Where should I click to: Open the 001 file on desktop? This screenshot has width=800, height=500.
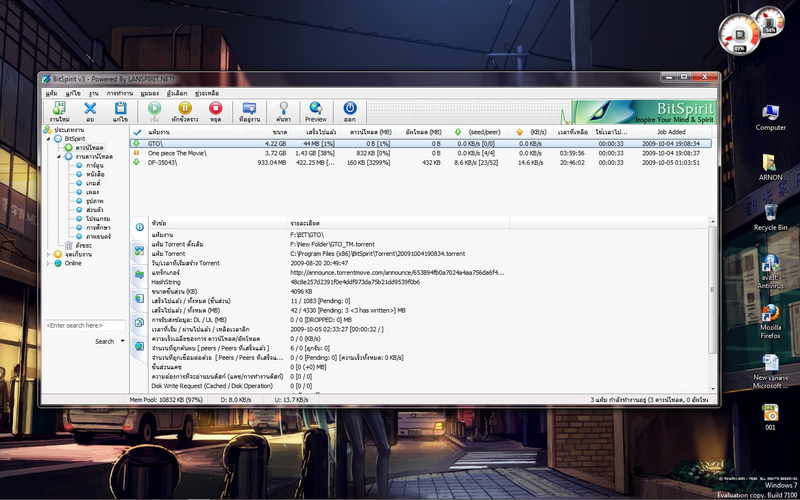click(770, 417)
